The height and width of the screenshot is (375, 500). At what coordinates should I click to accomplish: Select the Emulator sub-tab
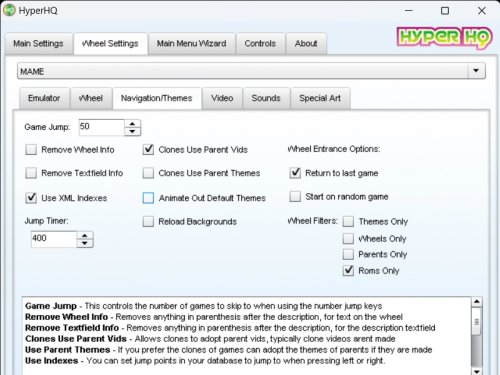click(44, 98)
